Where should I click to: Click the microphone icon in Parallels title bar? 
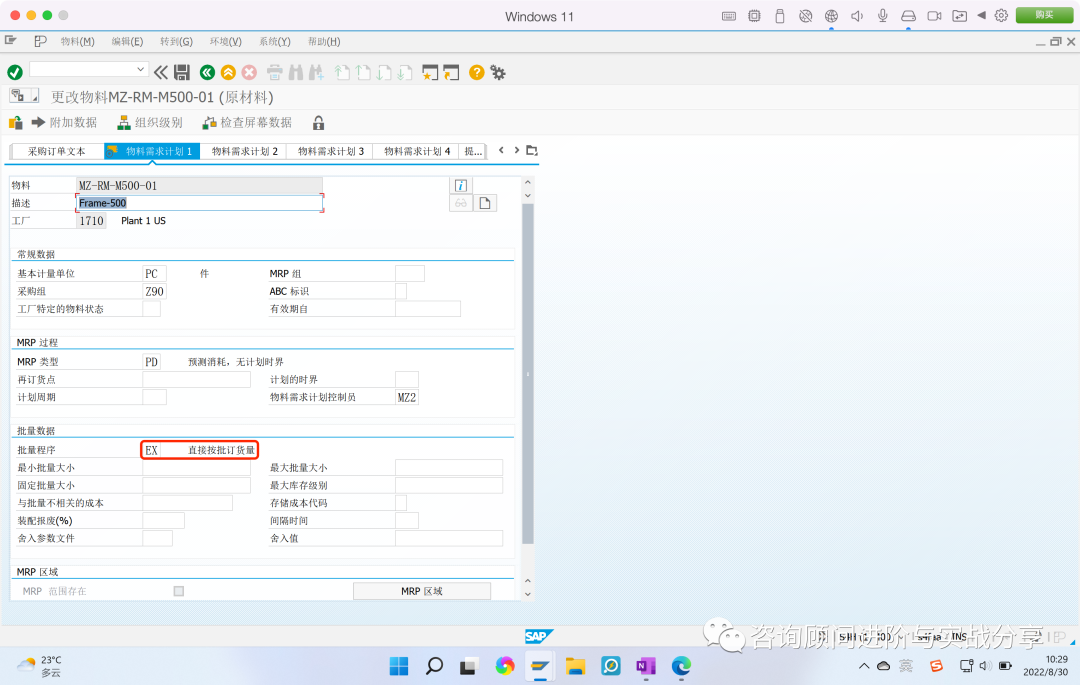tap(882, 15)
